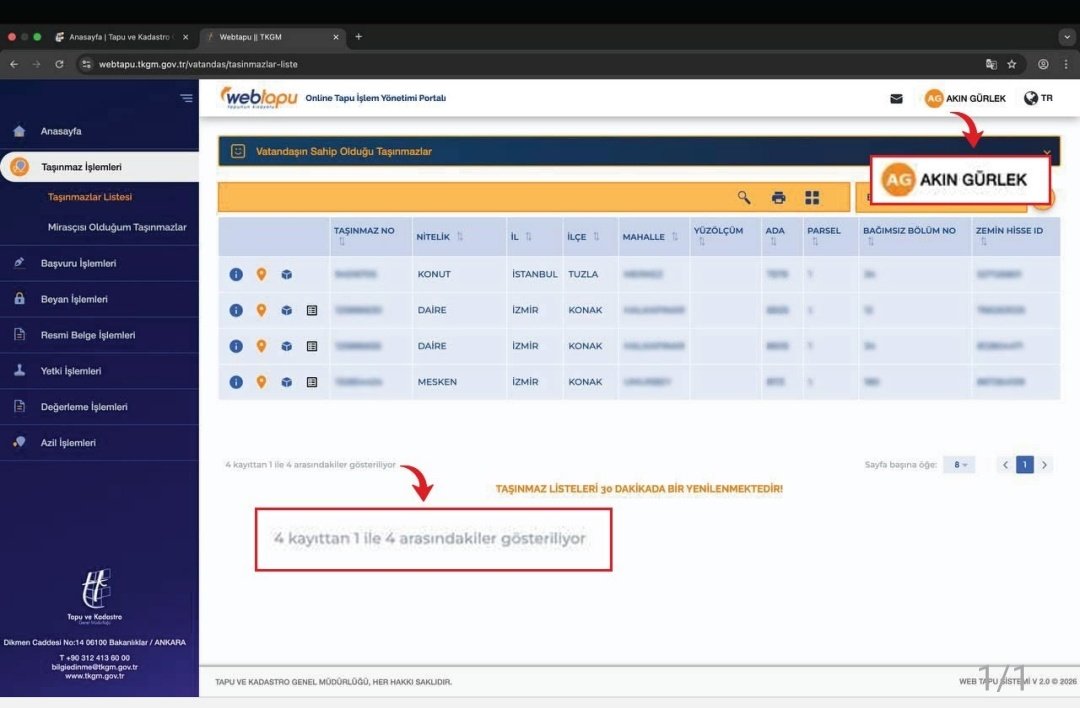Go to the next results page
The image size is (1080, 708).
[1044, 465]
